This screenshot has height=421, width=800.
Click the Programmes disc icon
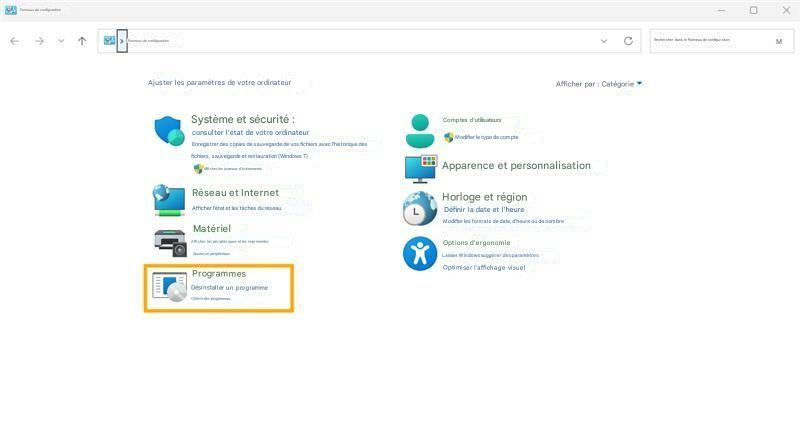[169, 287]
